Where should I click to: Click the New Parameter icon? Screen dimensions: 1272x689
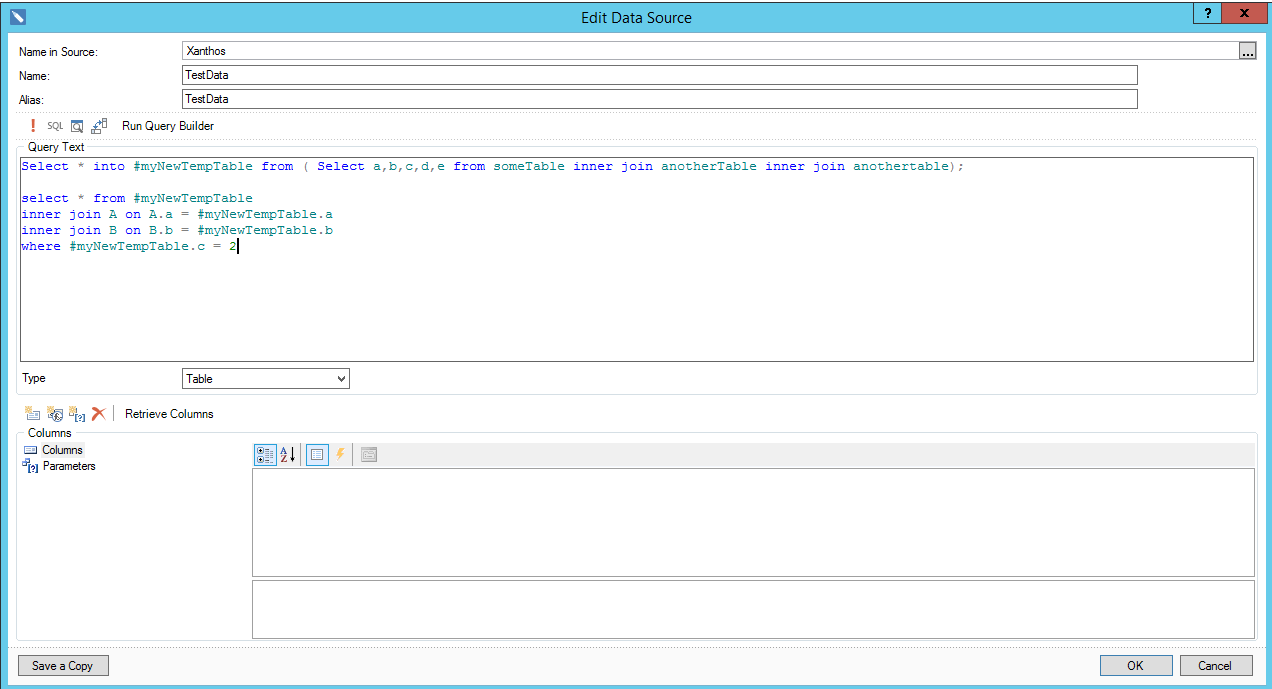(77, 414)
